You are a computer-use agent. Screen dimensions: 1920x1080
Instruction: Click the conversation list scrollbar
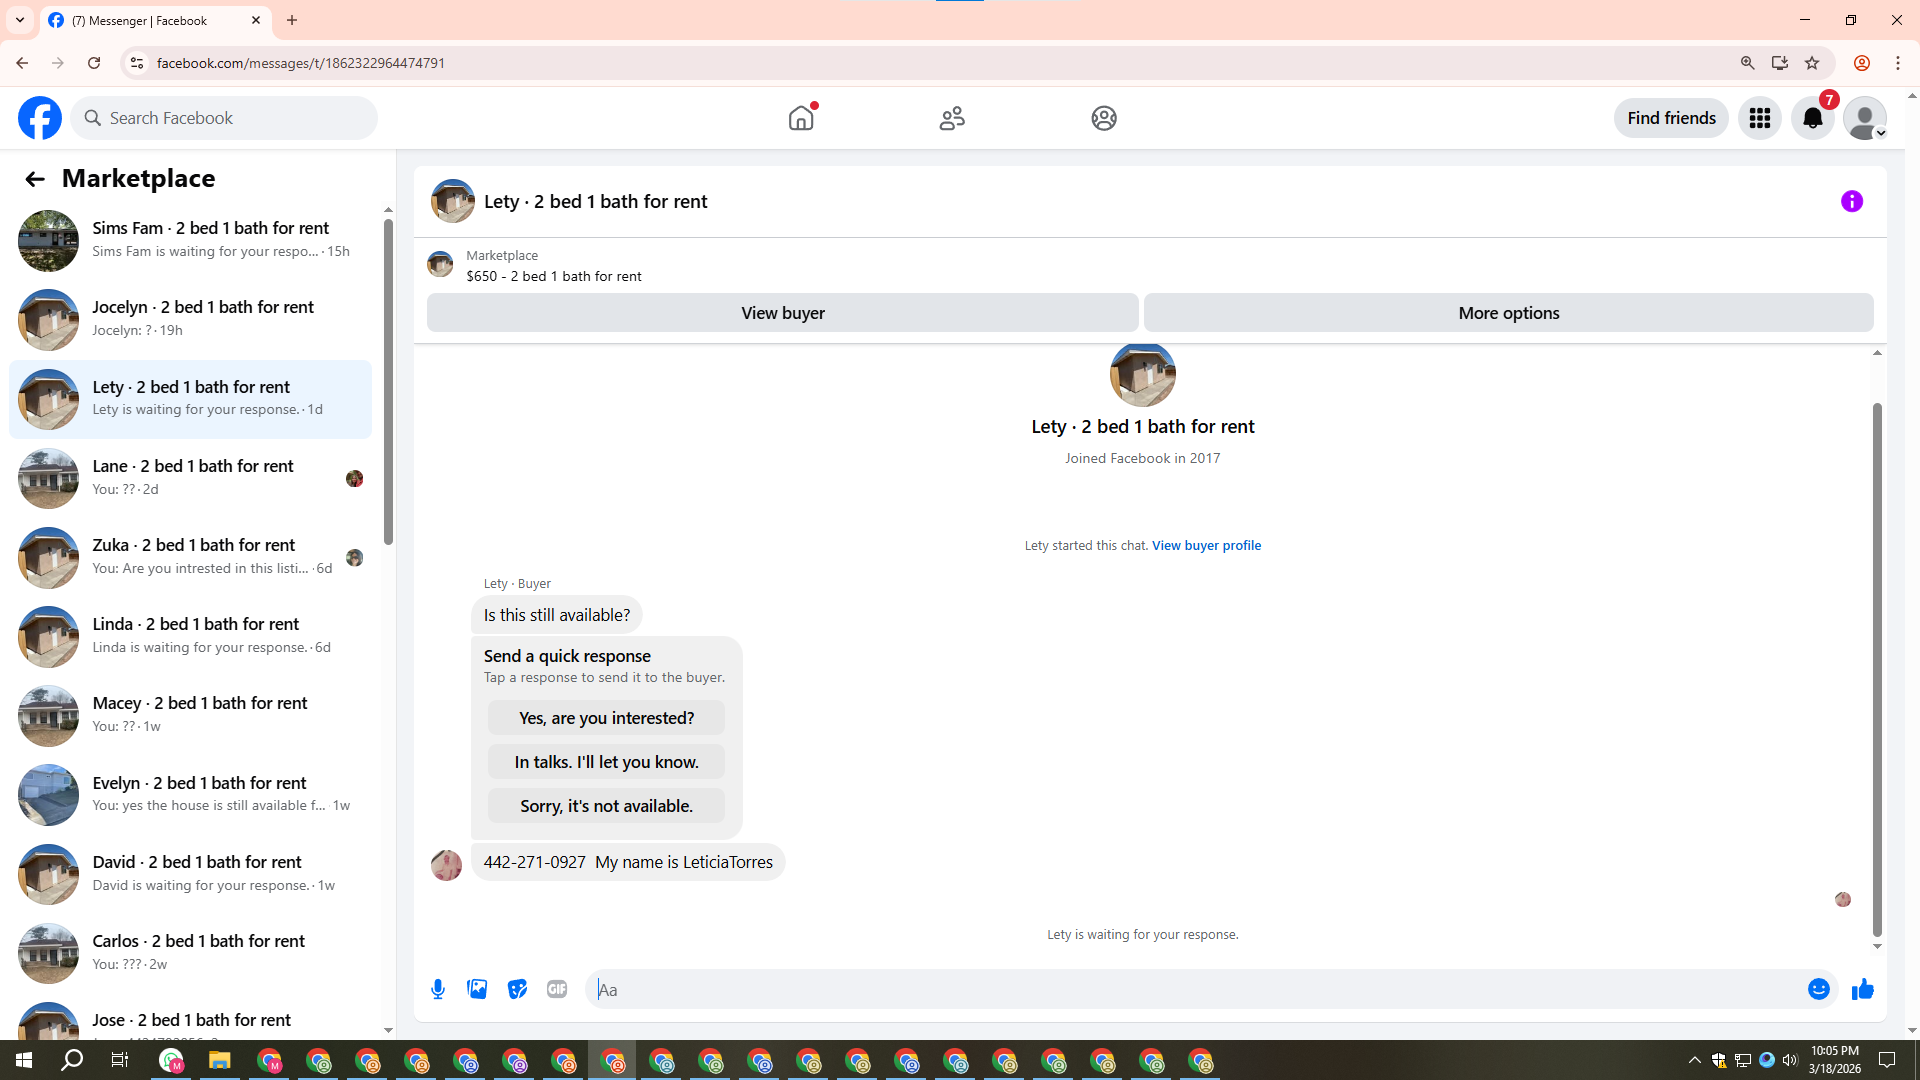coord(388,380)
